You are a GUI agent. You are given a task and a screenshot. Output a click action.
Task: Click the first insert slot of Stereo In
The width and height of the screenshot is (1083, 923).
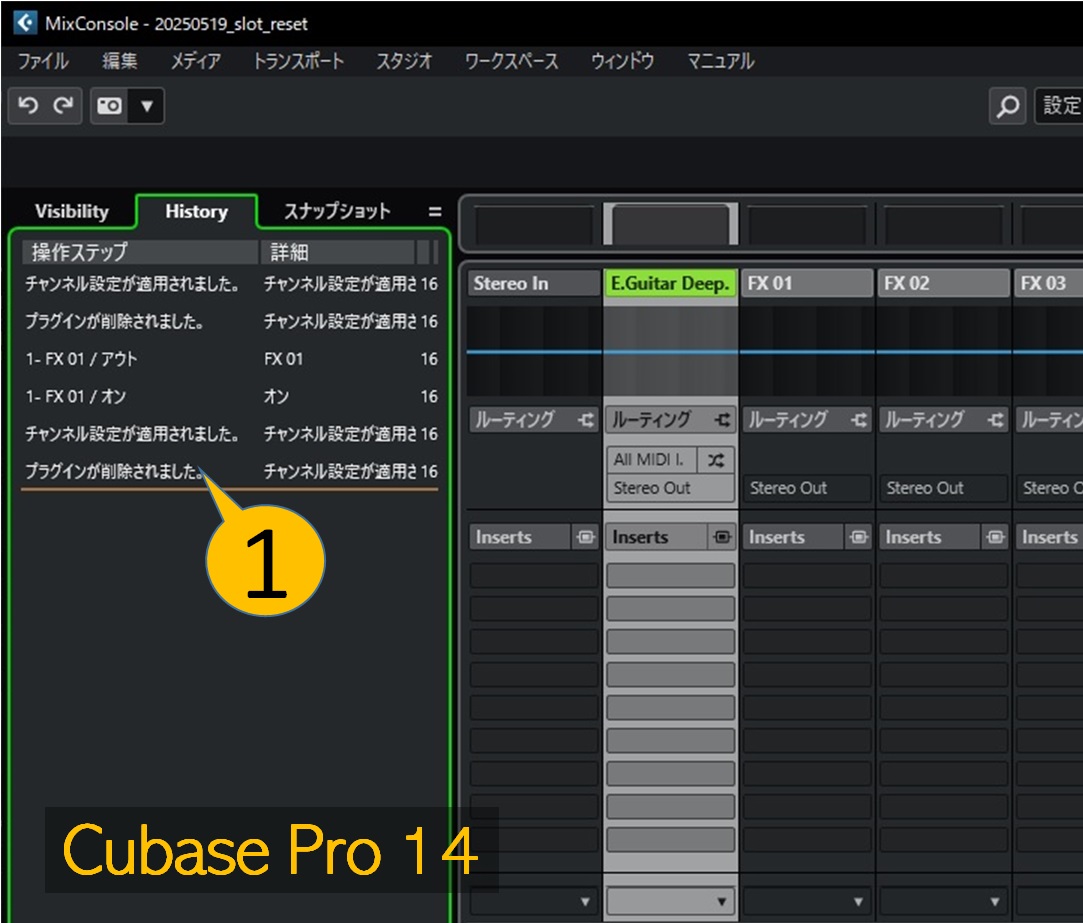click(534, 575)
